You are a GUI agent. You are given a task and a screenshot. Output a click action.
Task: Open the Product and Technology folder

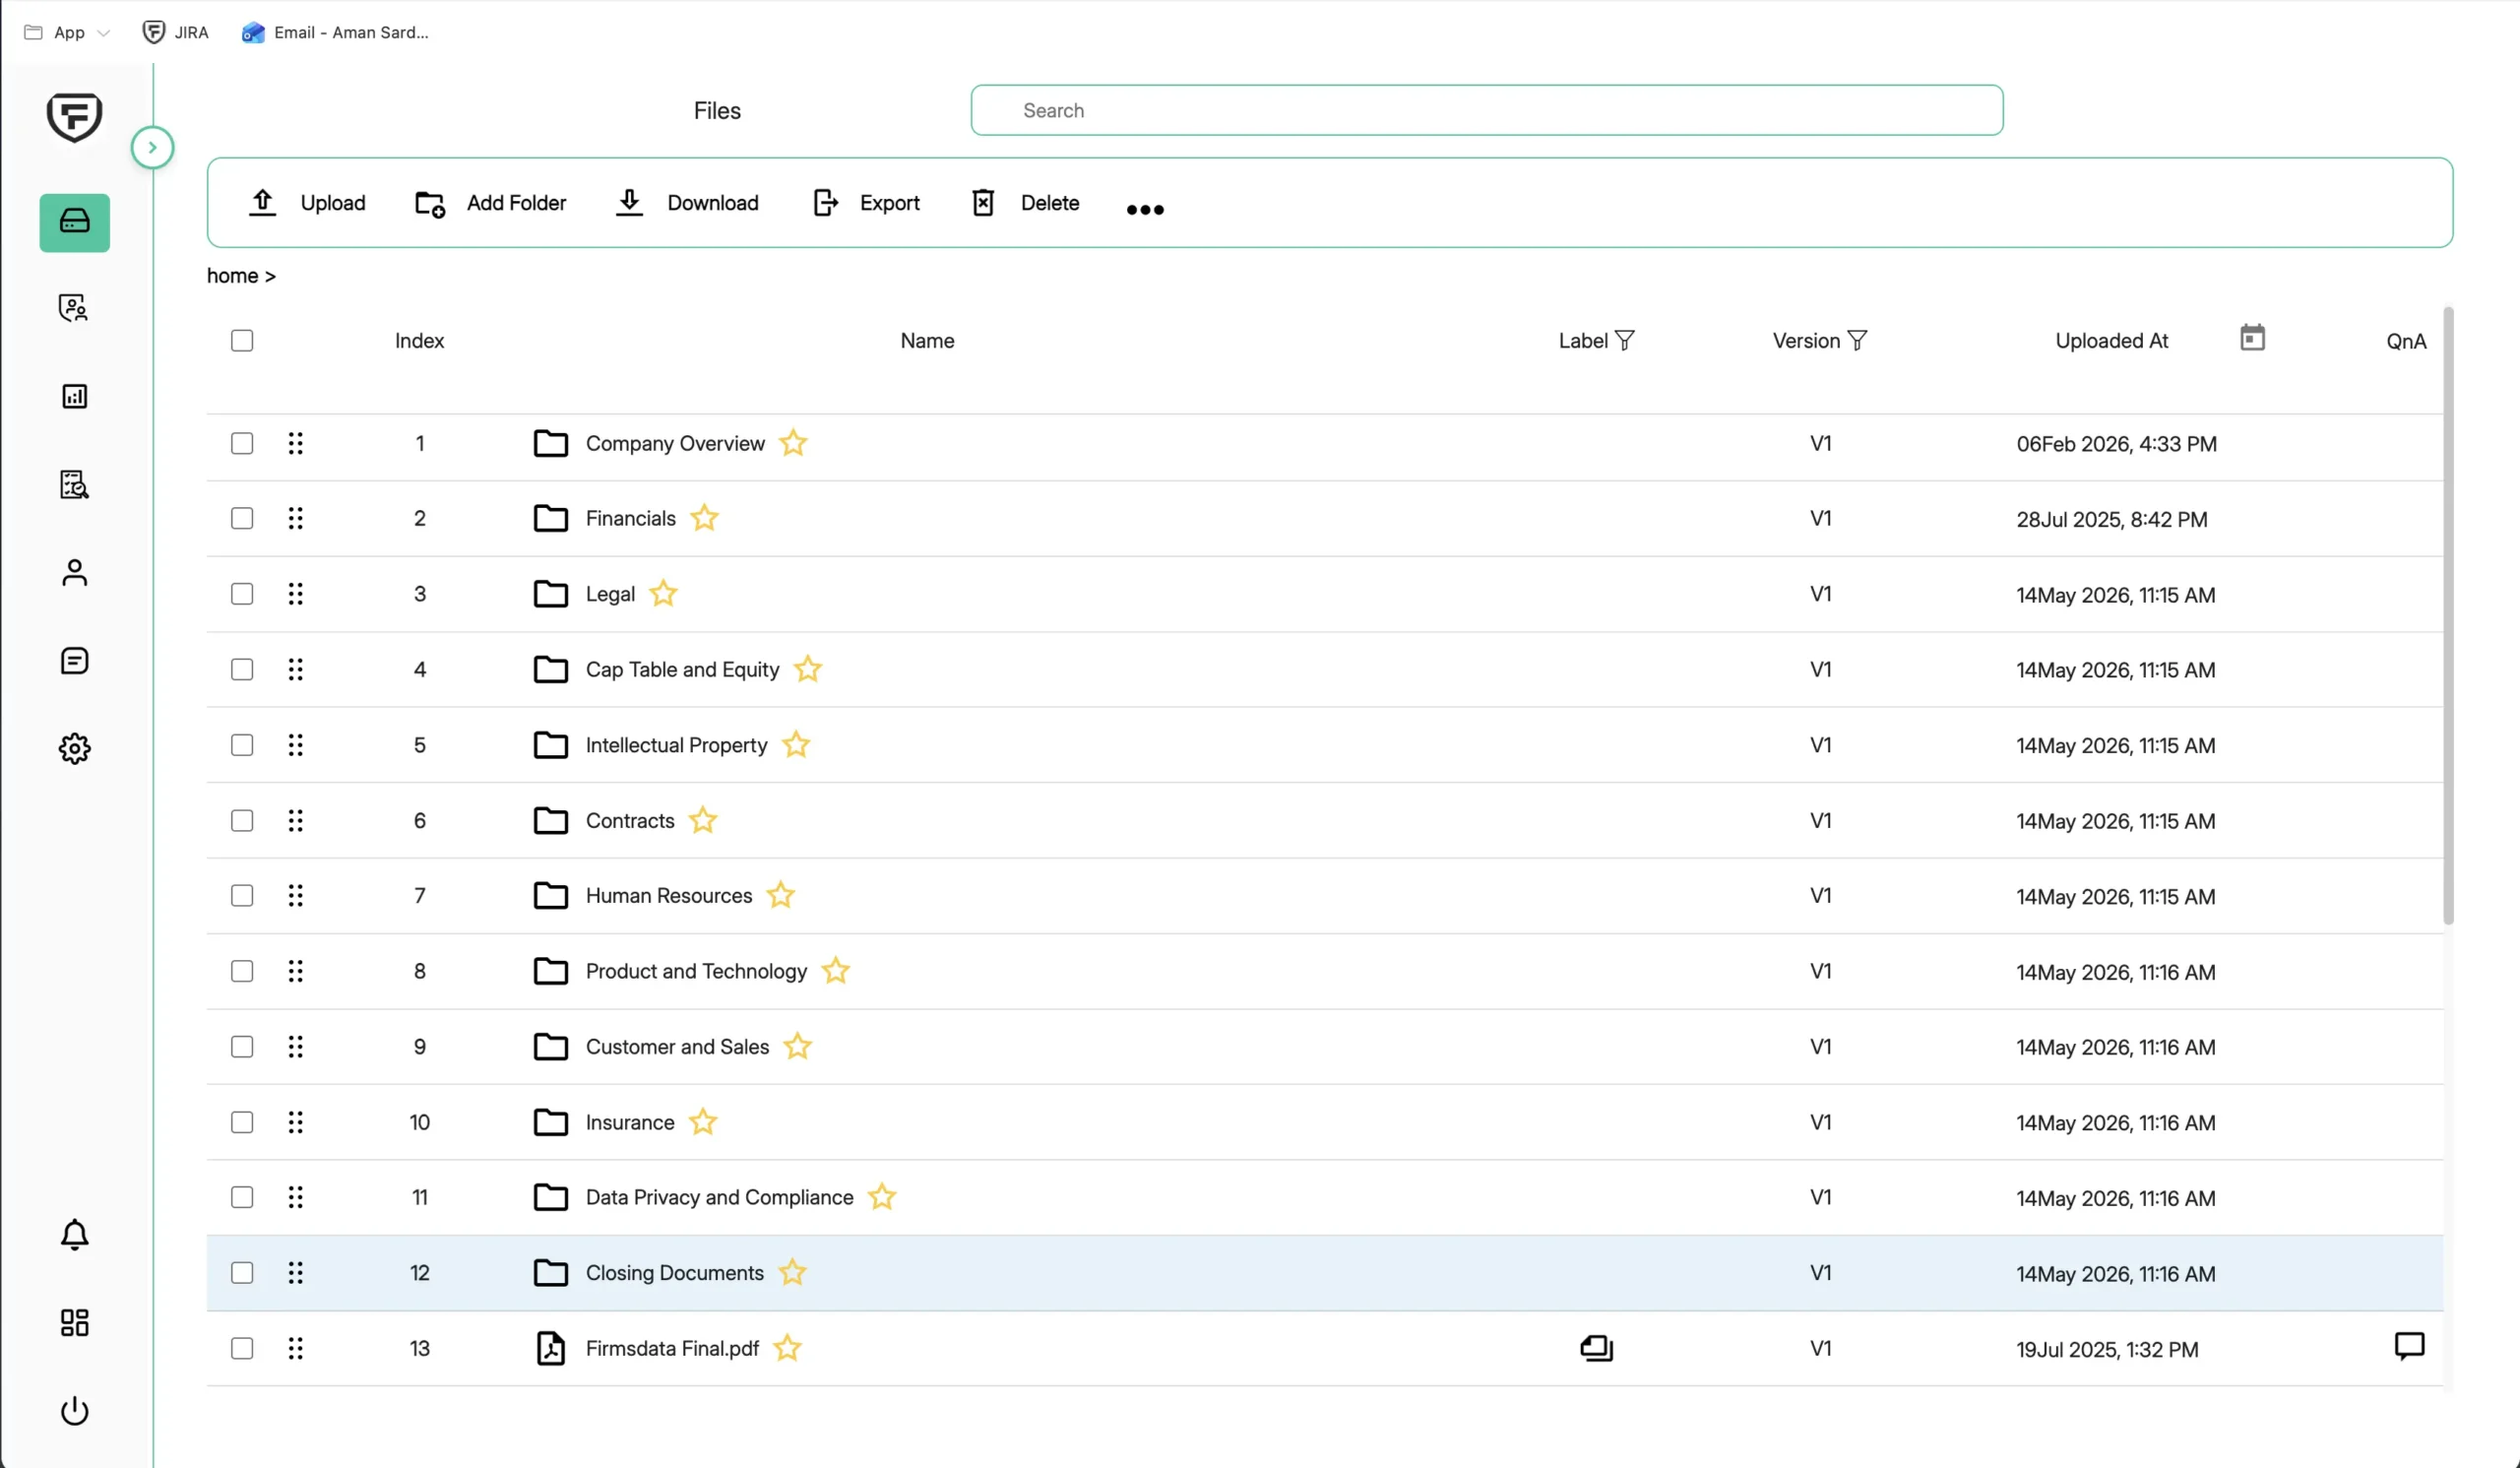[696, 971]
